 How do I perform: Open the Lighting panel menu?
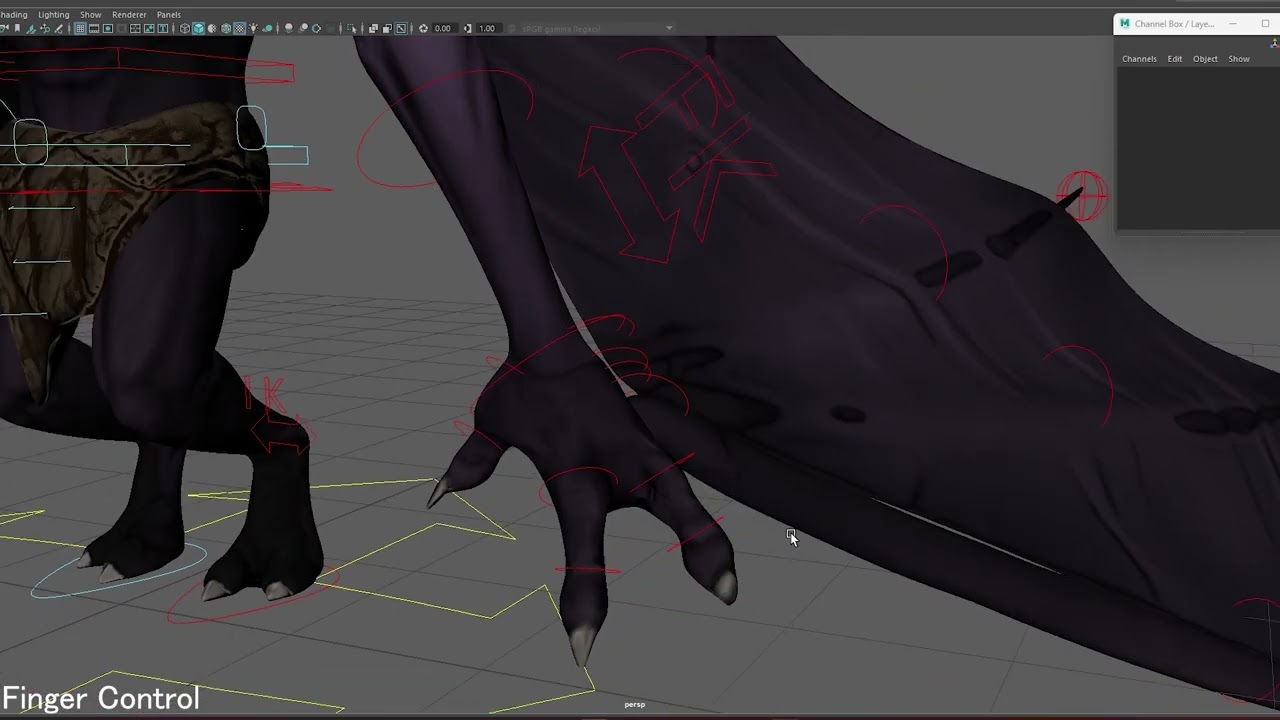53,15
